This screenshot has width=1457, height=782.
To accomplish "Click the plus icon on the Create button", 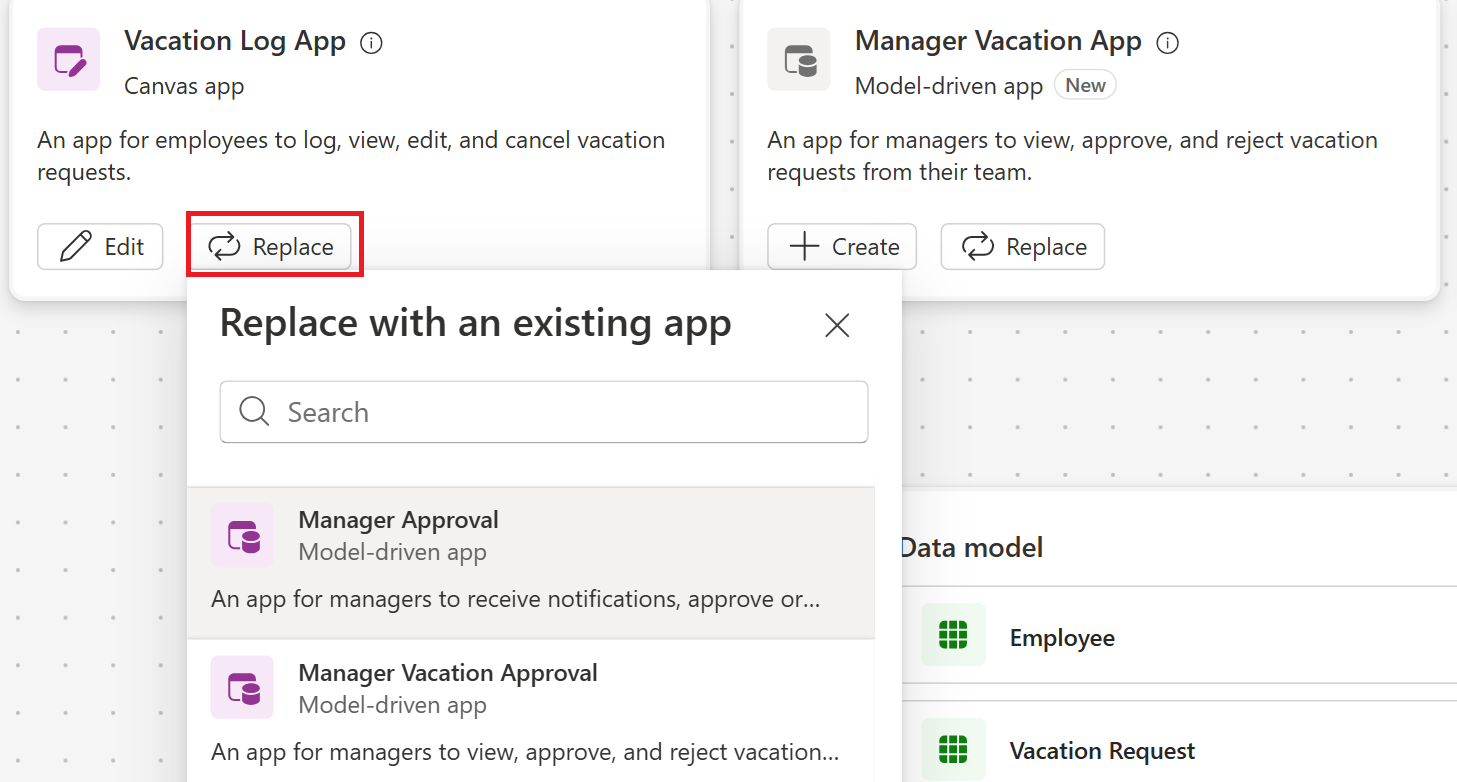I will pos(803,246).
